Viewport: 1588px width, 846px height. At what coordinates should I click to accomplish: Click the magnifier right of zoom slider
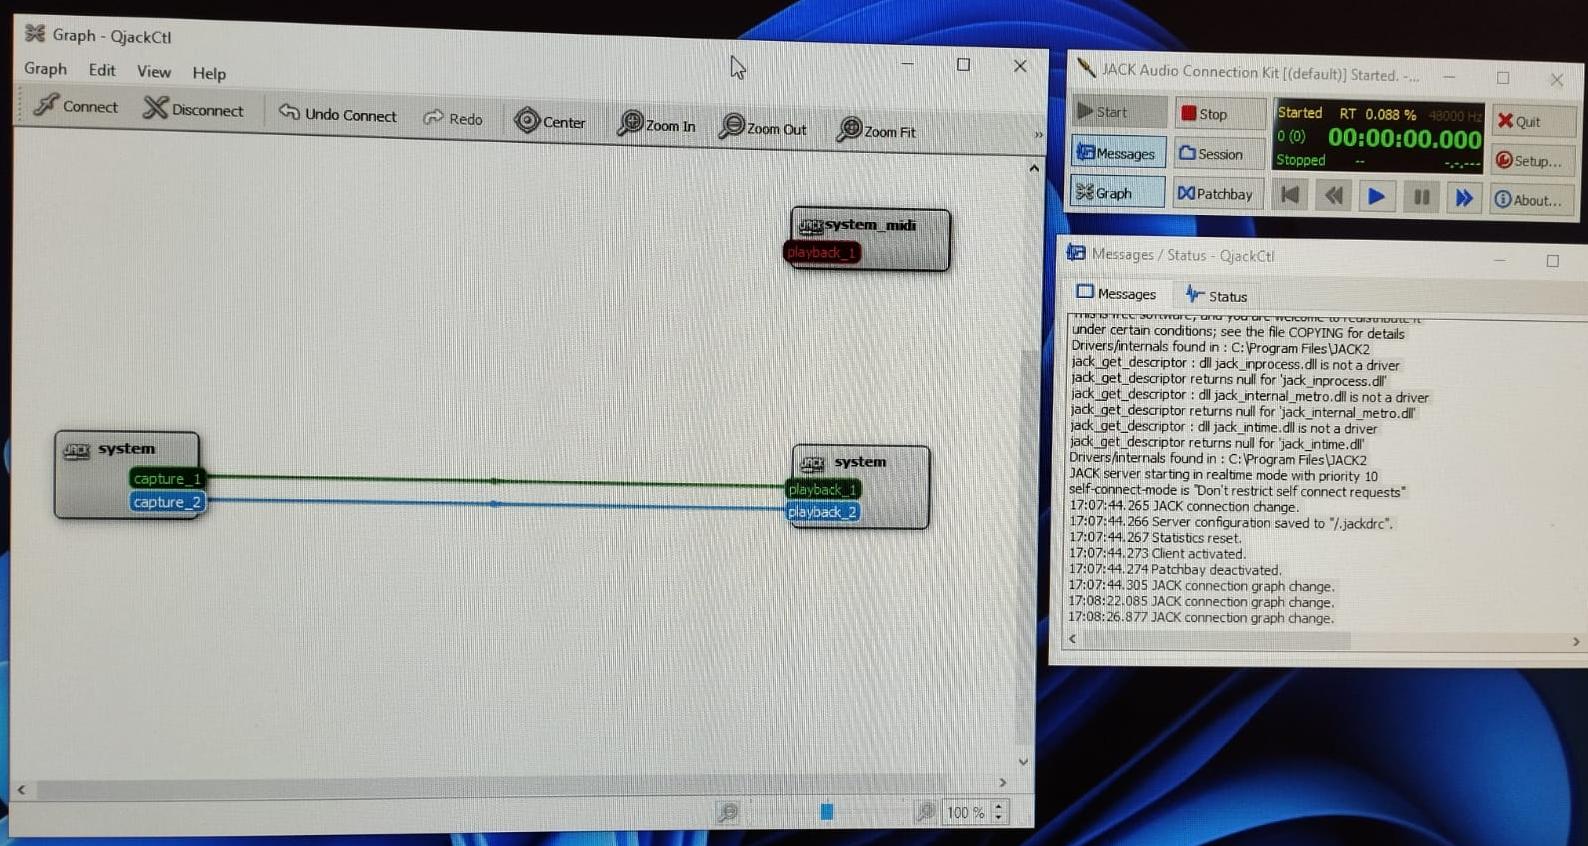[926, 812]
